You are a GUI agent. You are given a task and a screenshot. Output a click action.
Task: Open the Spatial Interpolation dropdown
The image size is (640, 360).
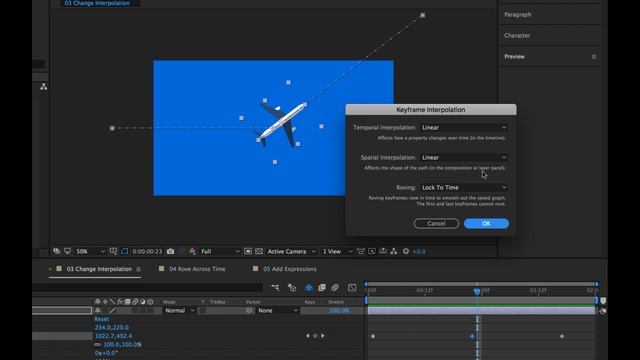464,157
